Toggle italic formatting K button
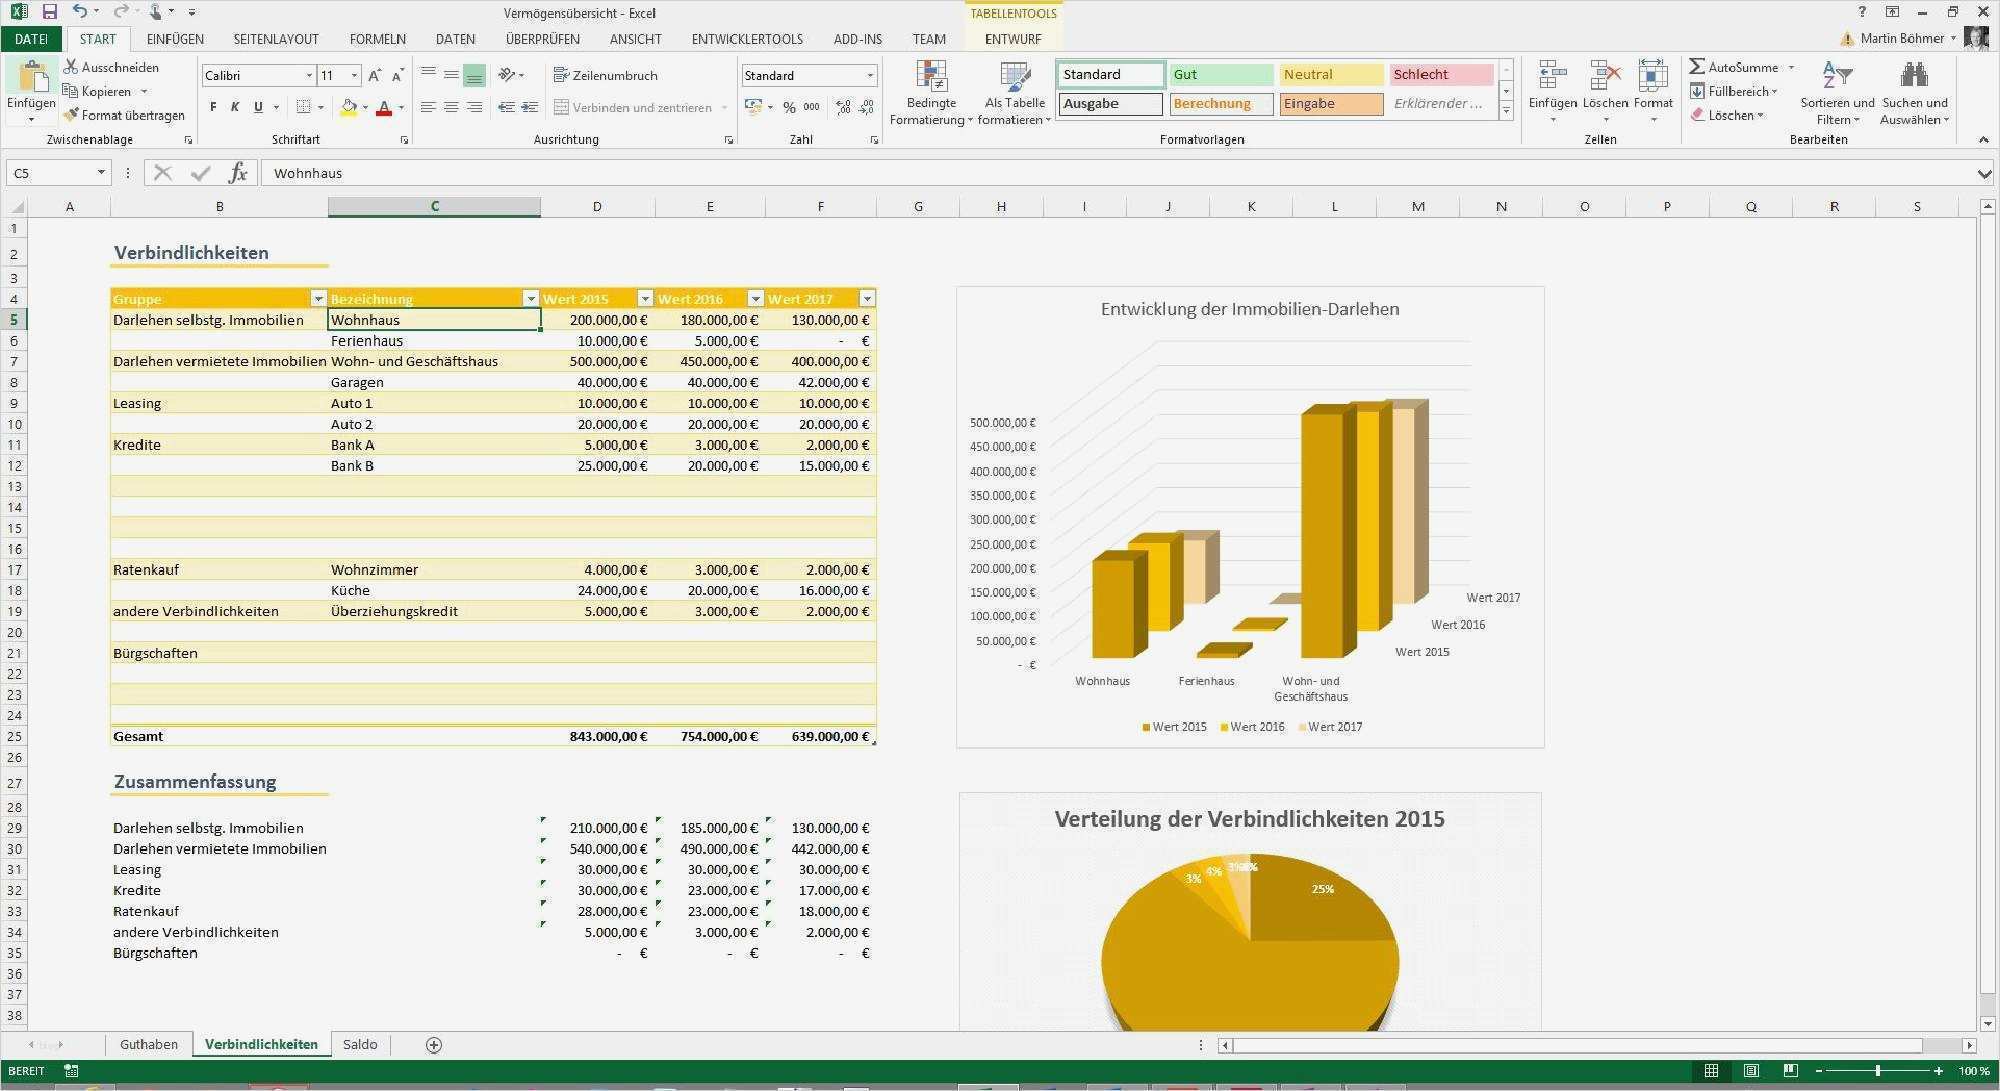 tap(235, 107)
